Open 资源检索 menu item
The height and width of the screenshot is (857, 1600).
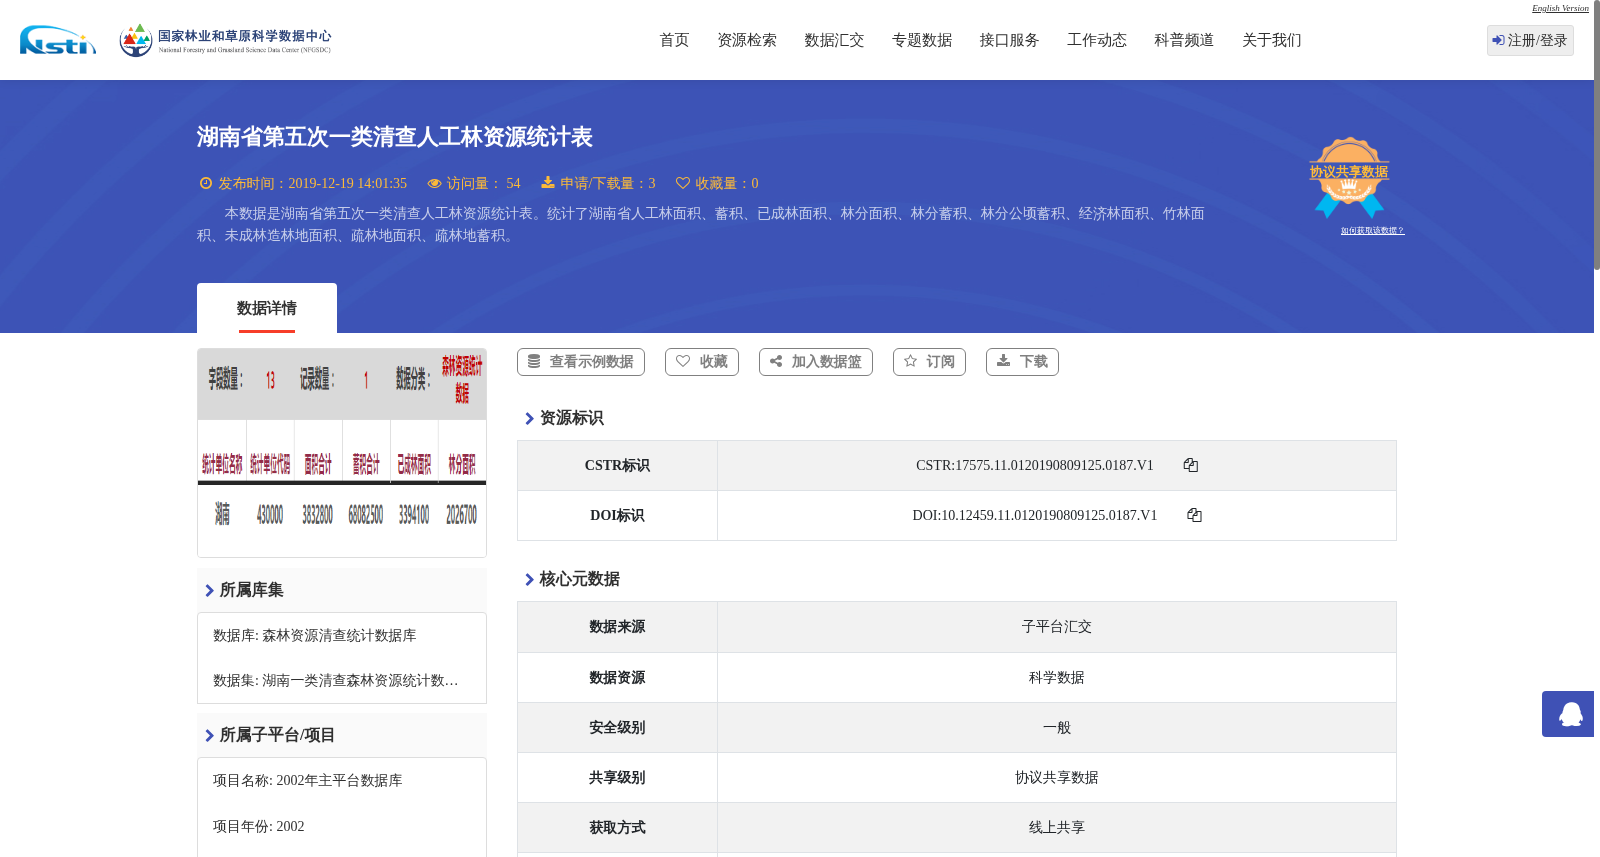747,40
